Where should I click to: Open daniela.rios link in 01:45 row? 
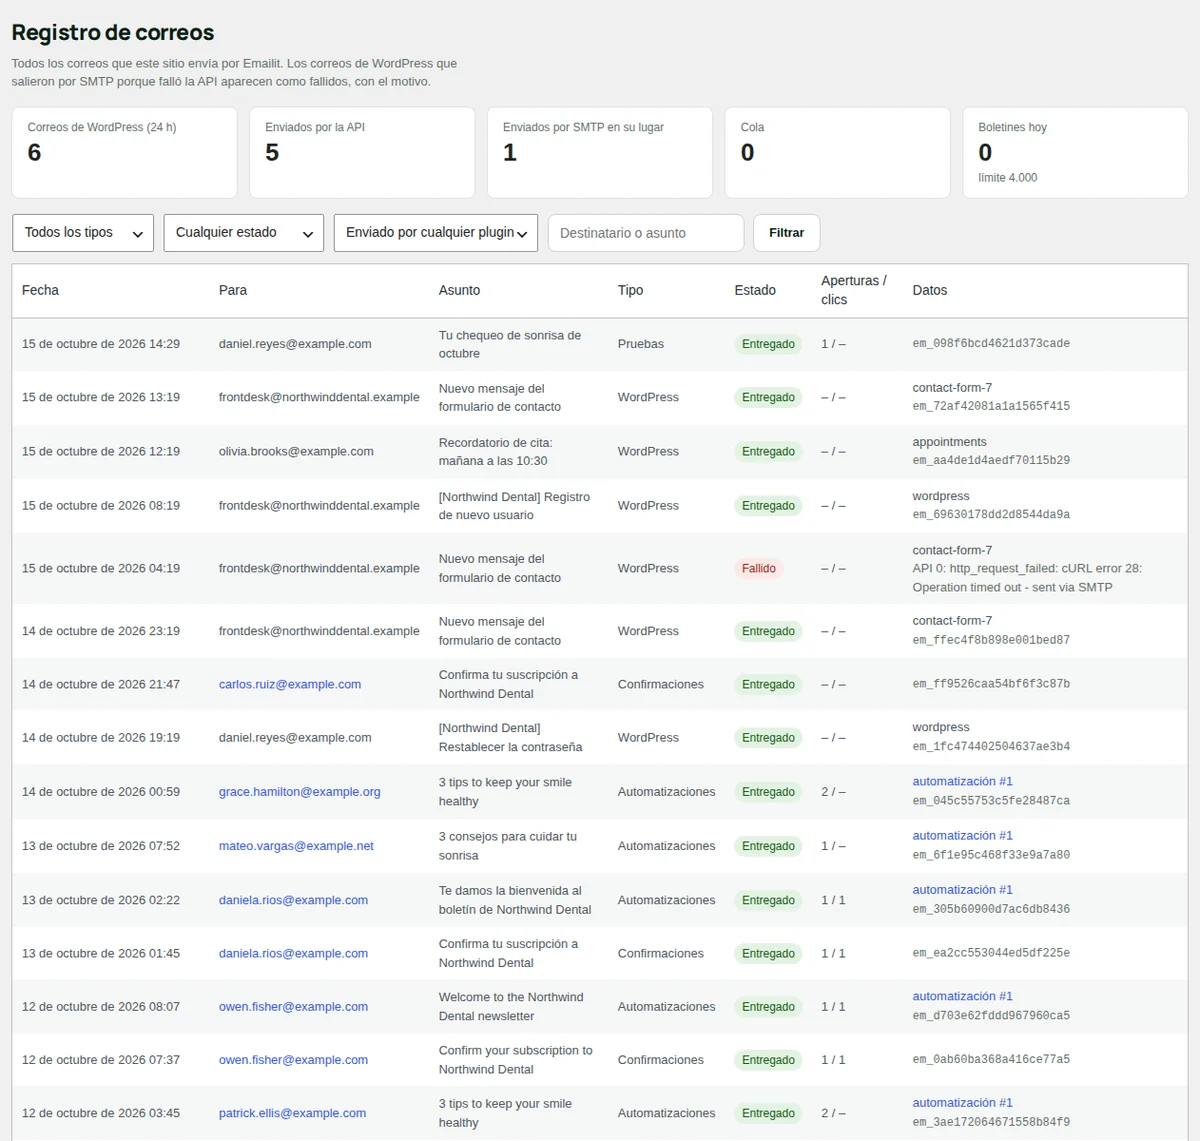[x=293, y=953]
